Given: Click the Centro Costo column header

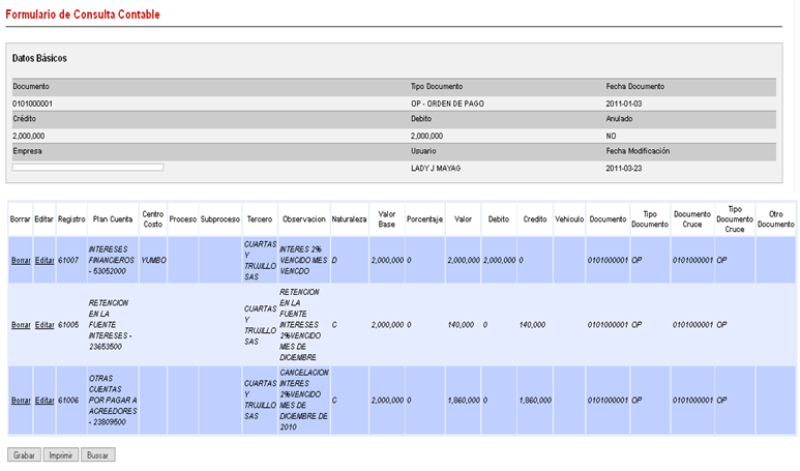Looking at the screenshot, I should 153,218.
